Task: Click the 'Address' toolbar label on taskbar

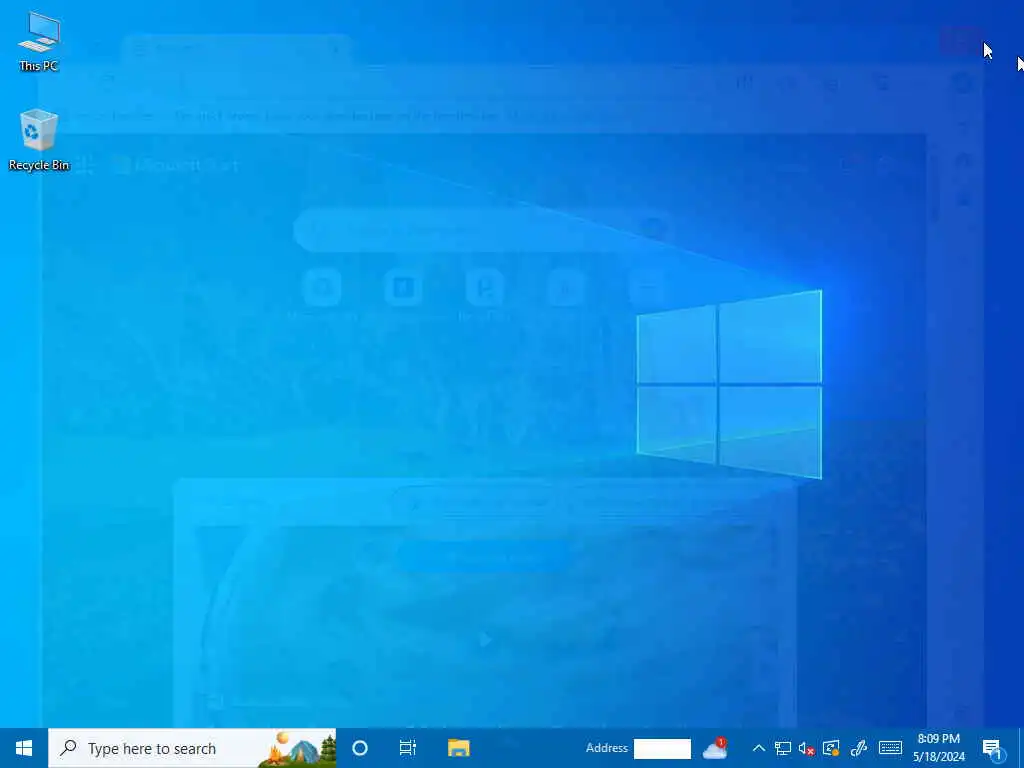Action: point(607,748)
